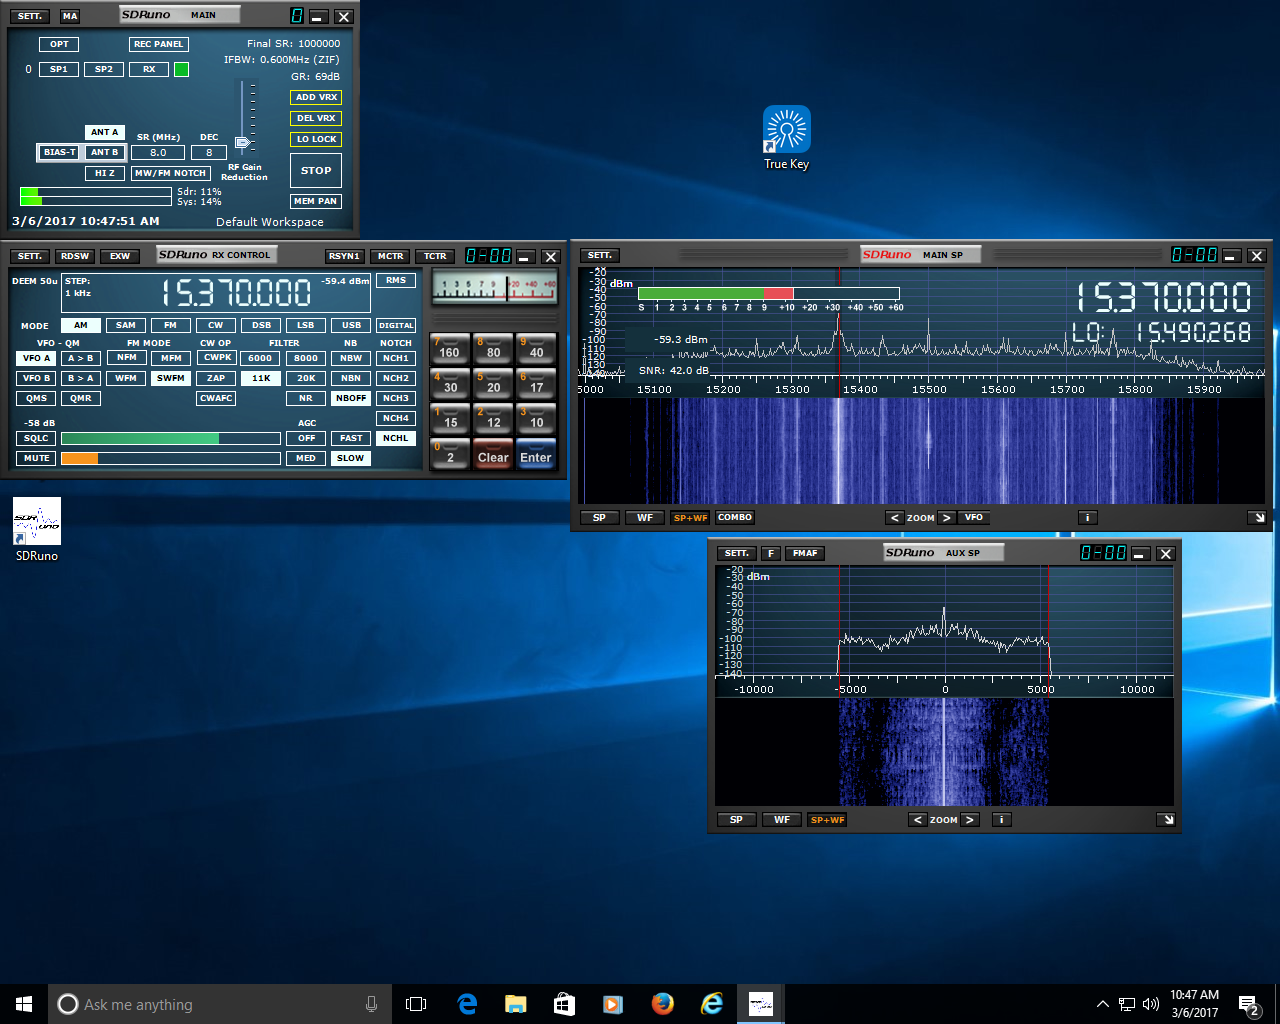Enable the NR noise reduction button
Image resolution: width=1280 pixels, height=1024 pixels.
click(306, 398)
